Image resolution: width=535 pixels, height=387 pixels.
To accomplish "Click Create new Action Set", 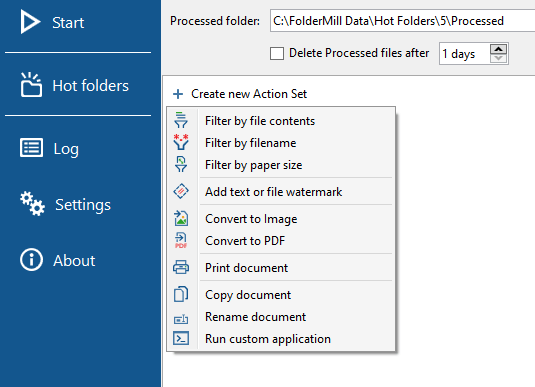I will coord(249,94).
